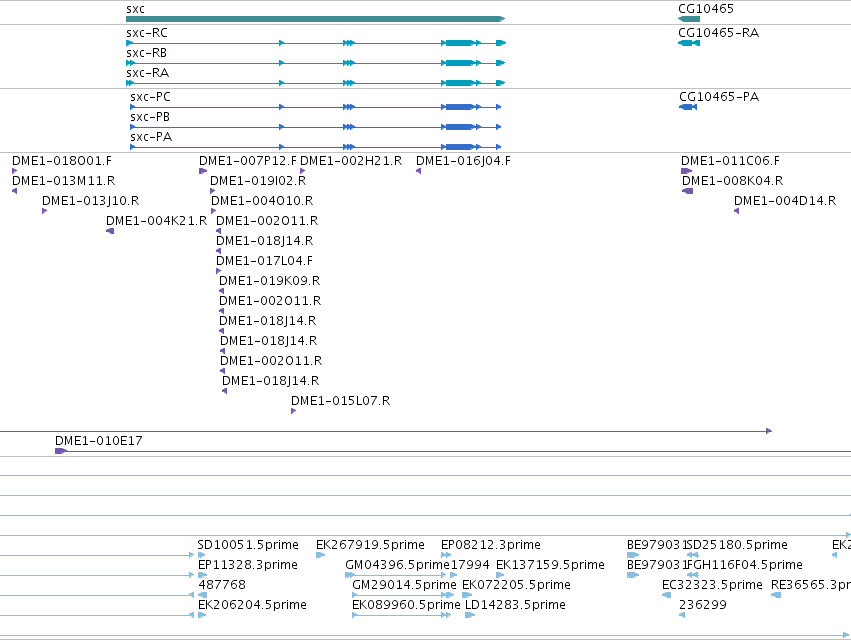Click the EK072205.5prime EST
Image resolution: width=851 pixels, height=640 pixels.
(467, 595)
